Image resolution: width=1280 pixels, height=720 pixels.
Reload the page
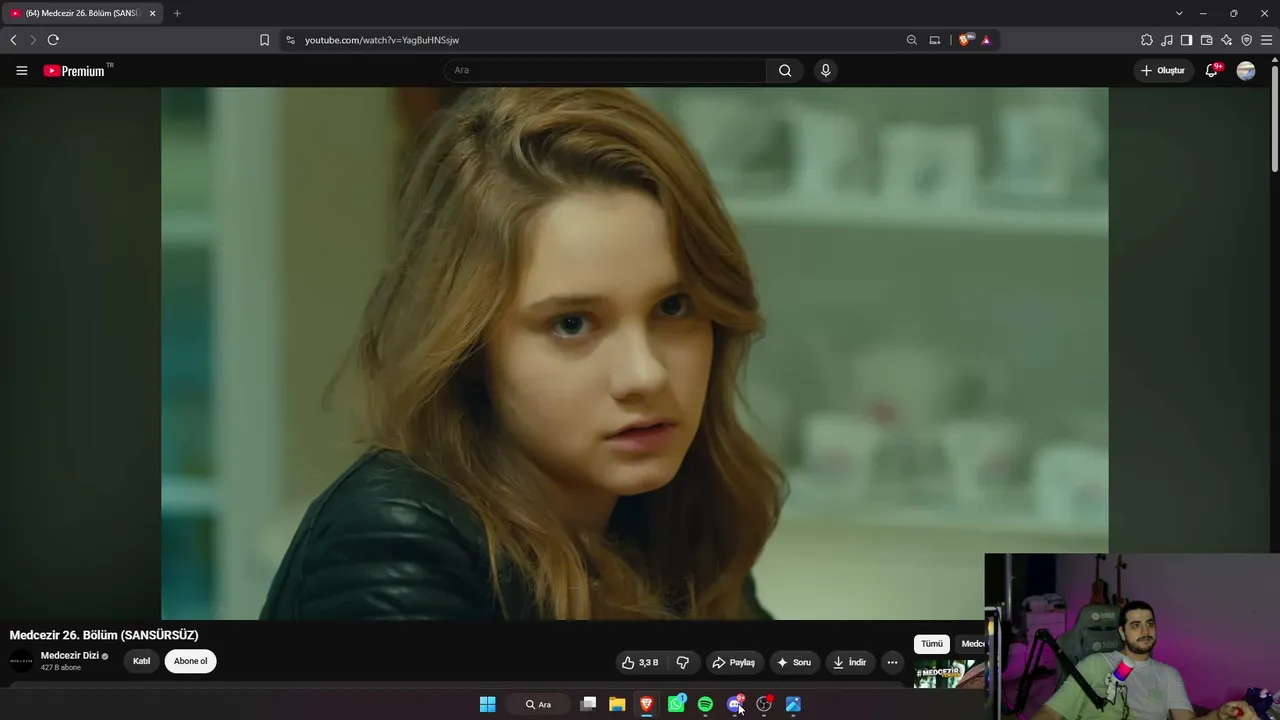[x=53, y=40]
